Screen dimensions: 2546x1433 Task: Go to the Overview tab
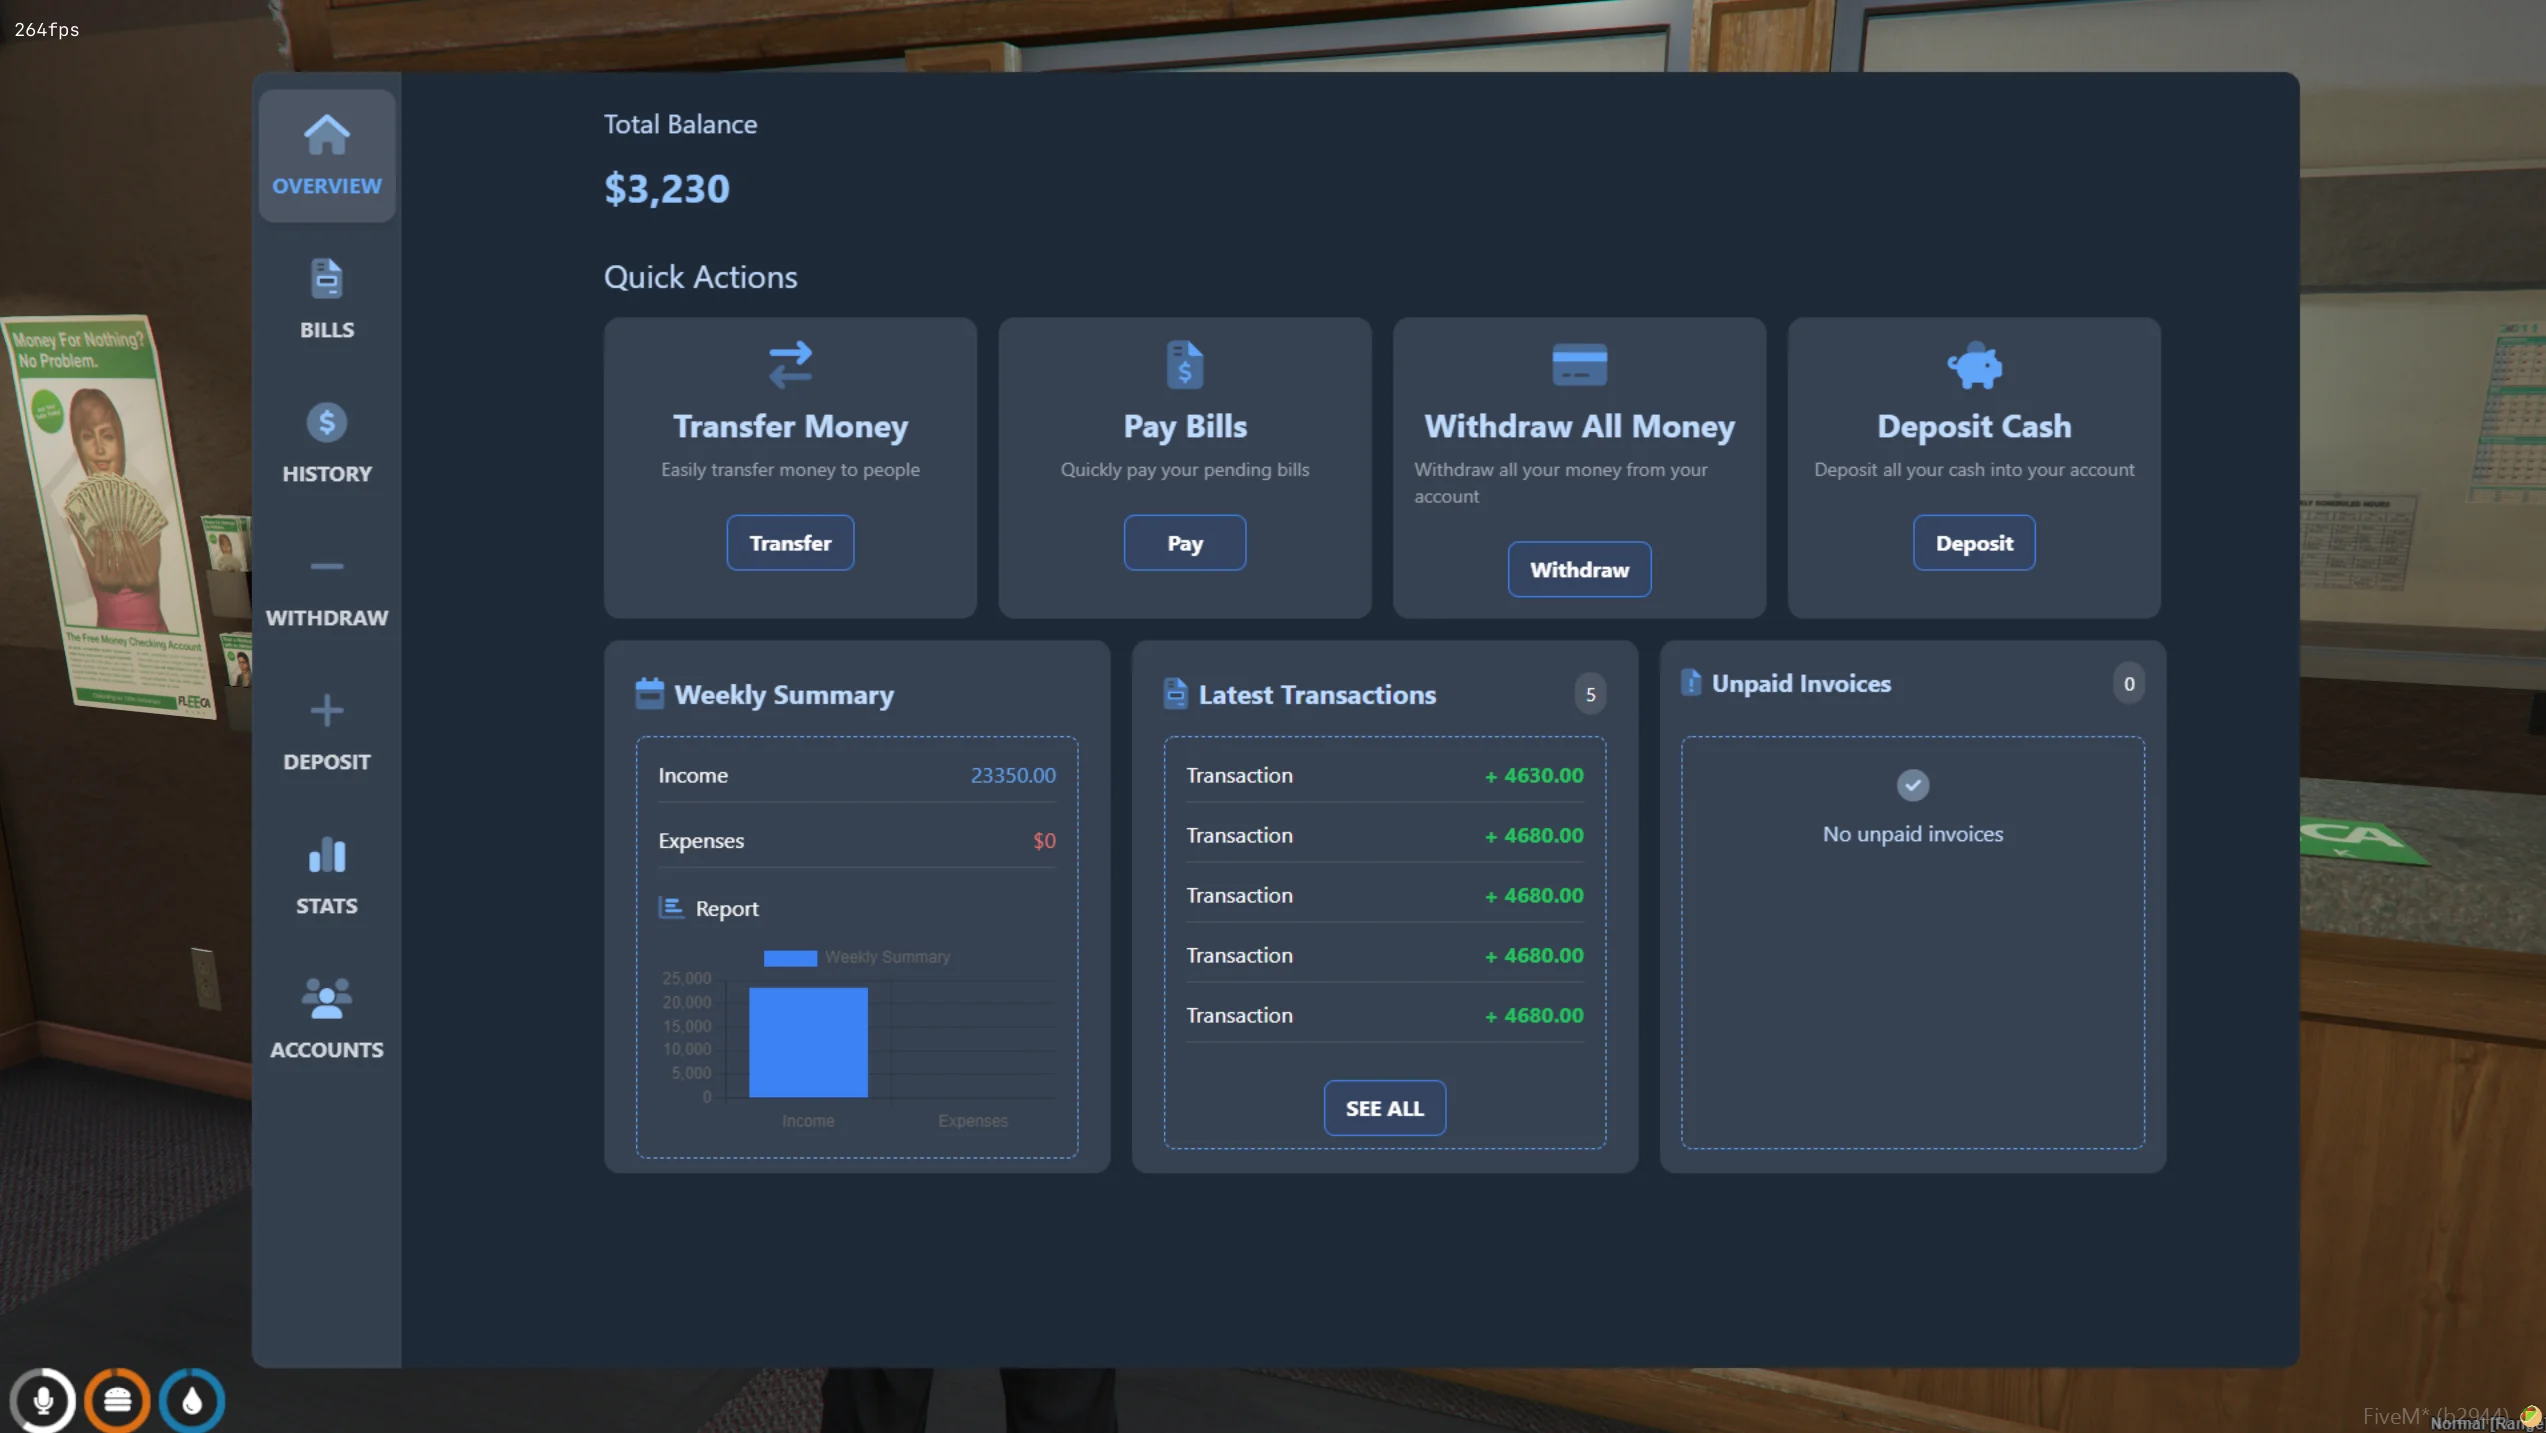click(x=326, y=155)
